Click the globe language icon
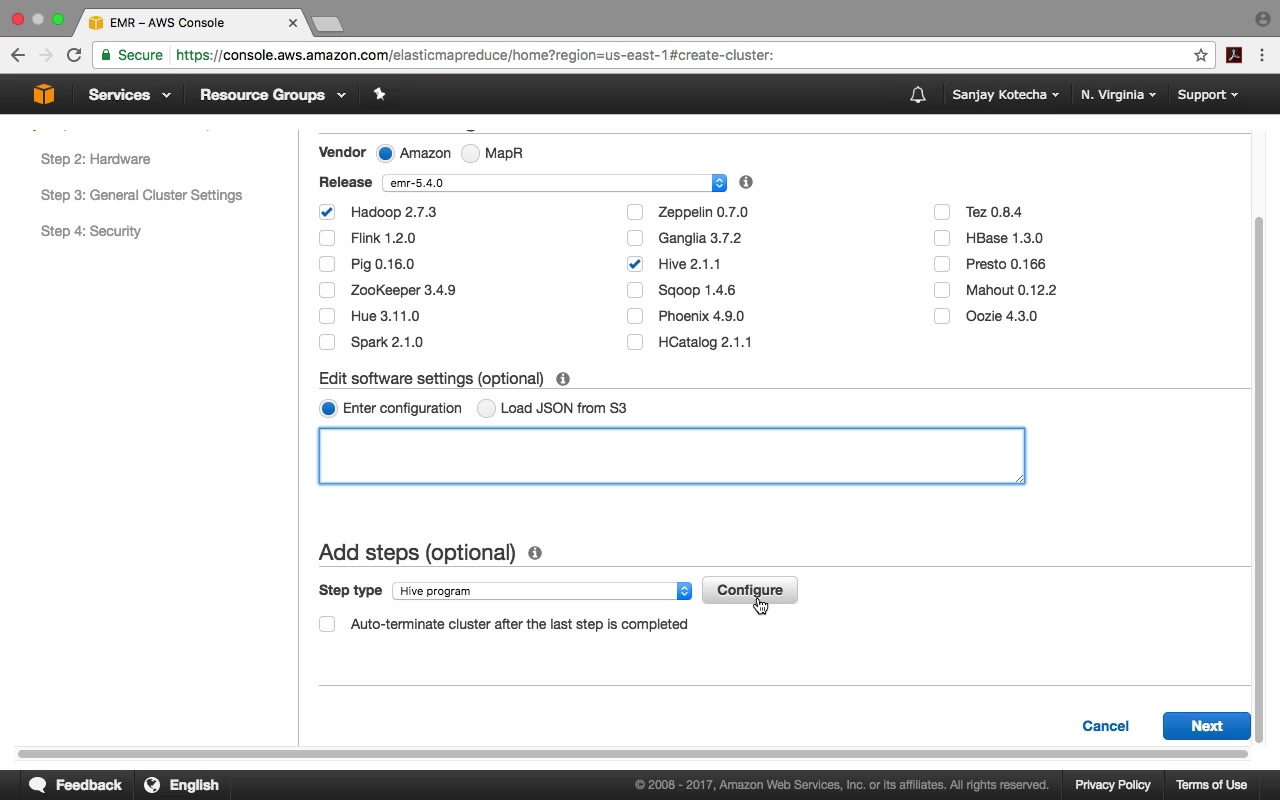 click(x=152, y=785)
